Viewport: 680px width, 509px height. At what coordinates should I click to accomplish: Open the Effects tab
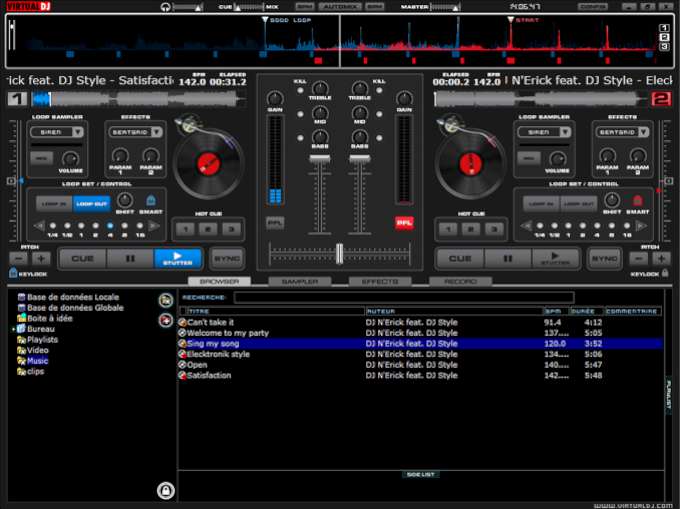(x=380, y=281)
